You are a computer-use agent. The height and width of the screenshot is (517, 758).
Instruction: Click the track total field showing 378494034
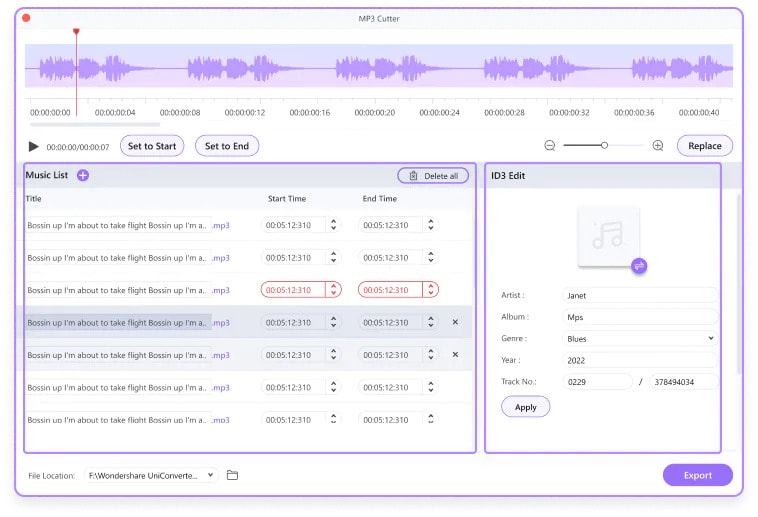684,382
